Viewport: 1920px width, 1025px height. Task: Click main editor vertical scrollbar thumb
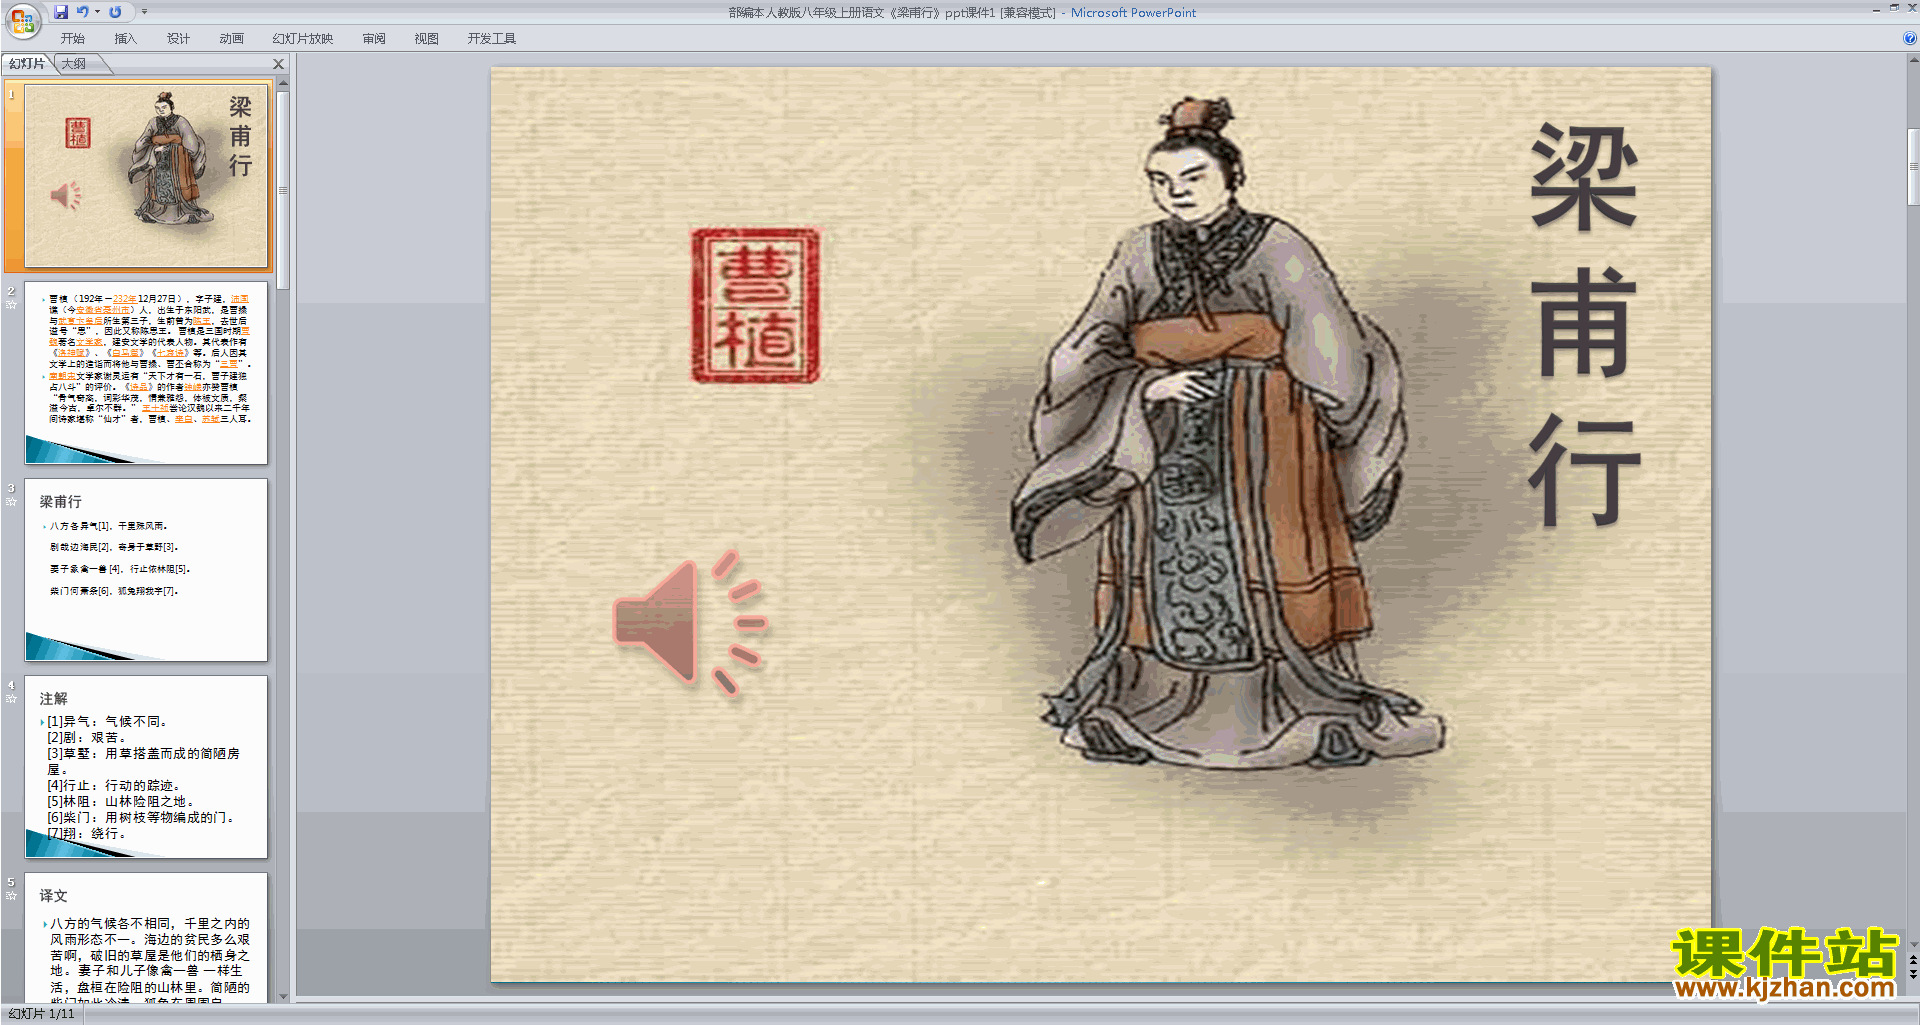coord(1913,167)
